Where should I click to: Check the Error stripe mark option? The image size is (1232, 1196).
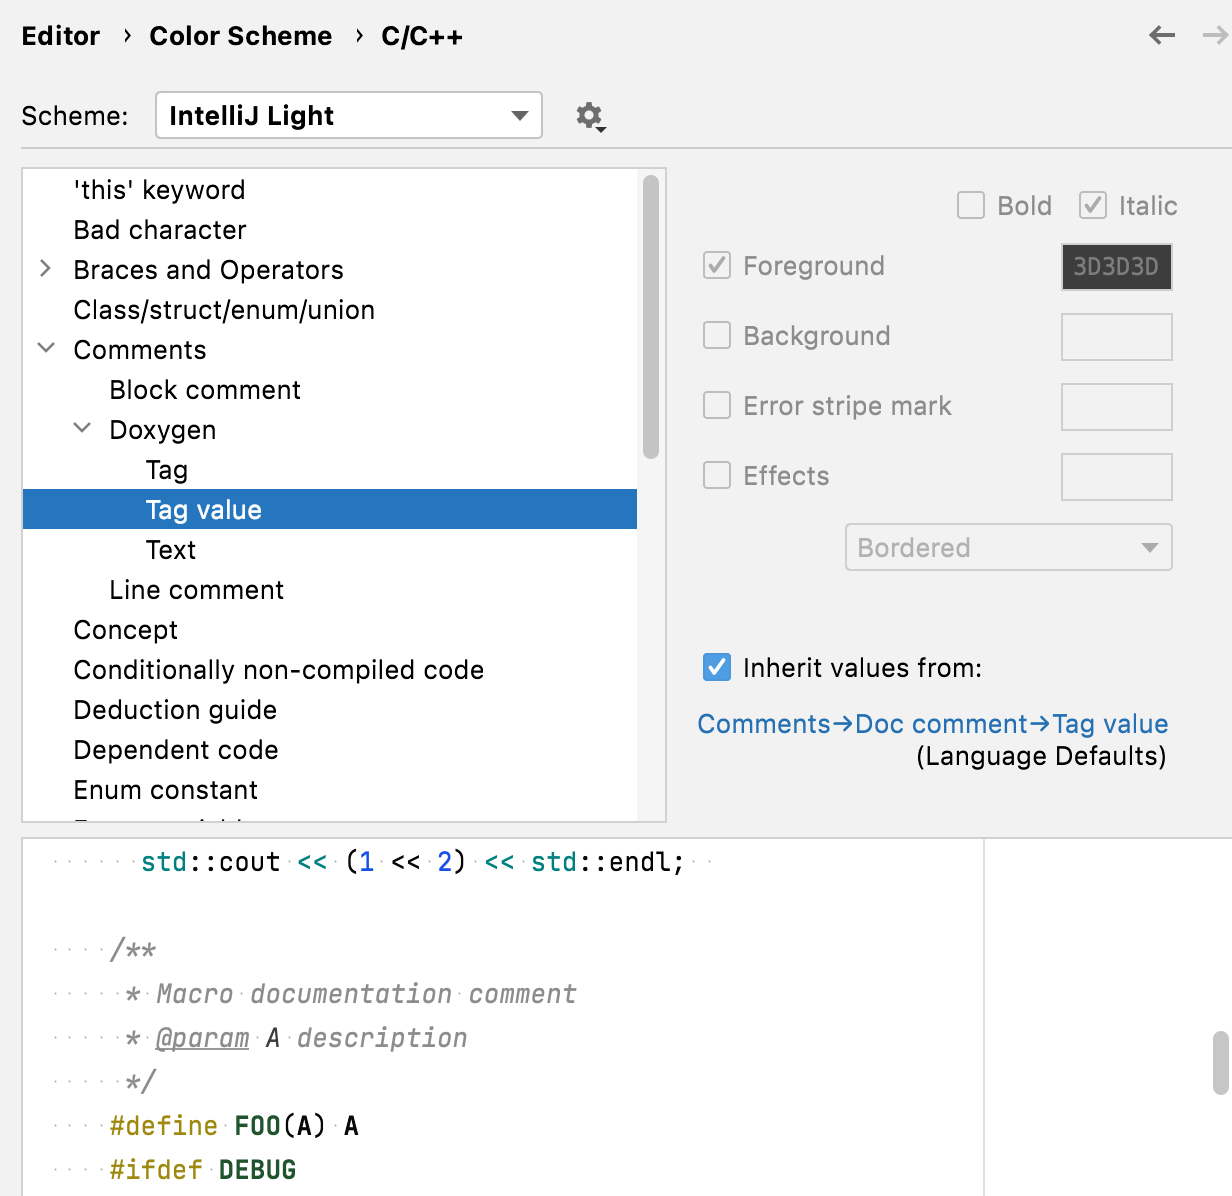[x=717, y=406]
